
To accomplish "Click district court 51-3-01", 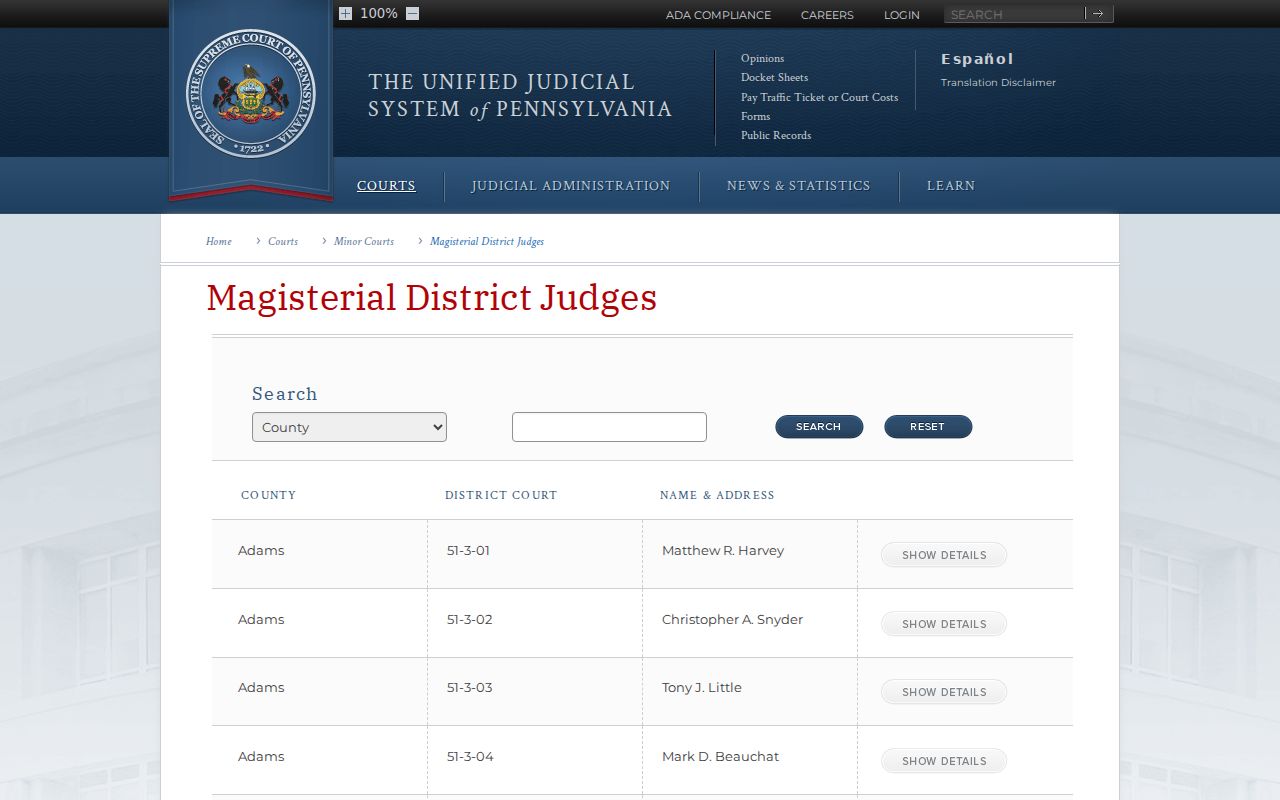I will (468, 550).
